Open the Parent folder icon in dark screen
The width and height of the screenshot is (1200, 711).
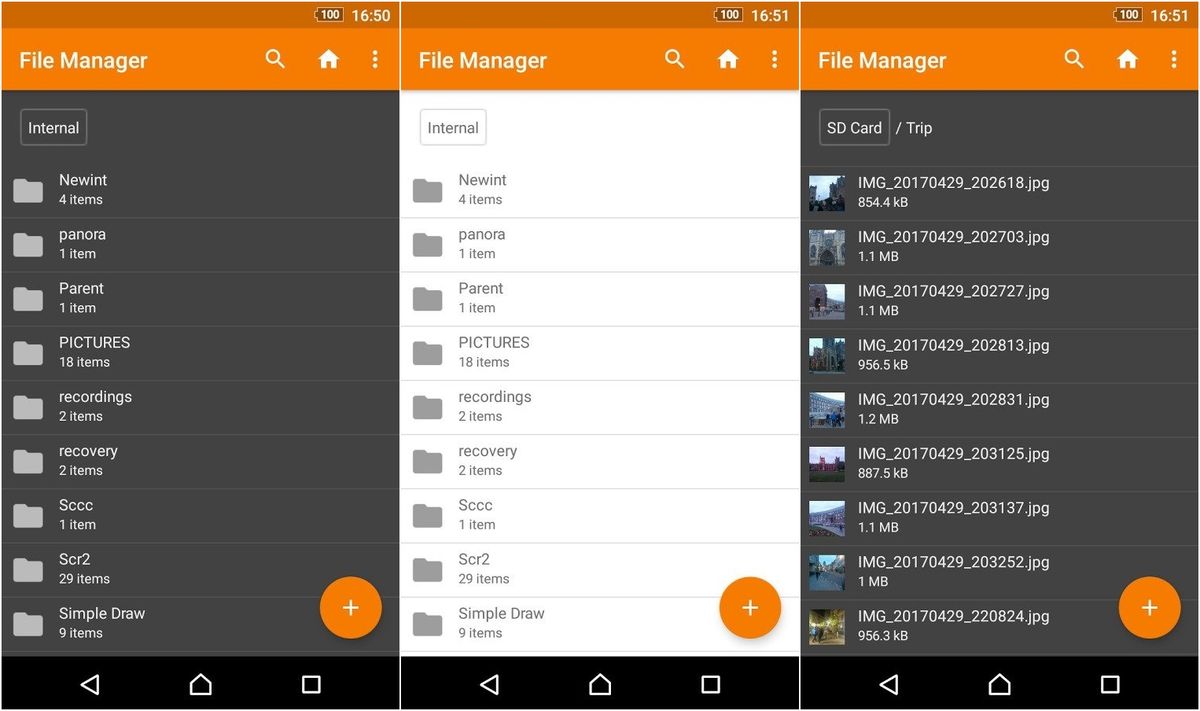[28, 298]
